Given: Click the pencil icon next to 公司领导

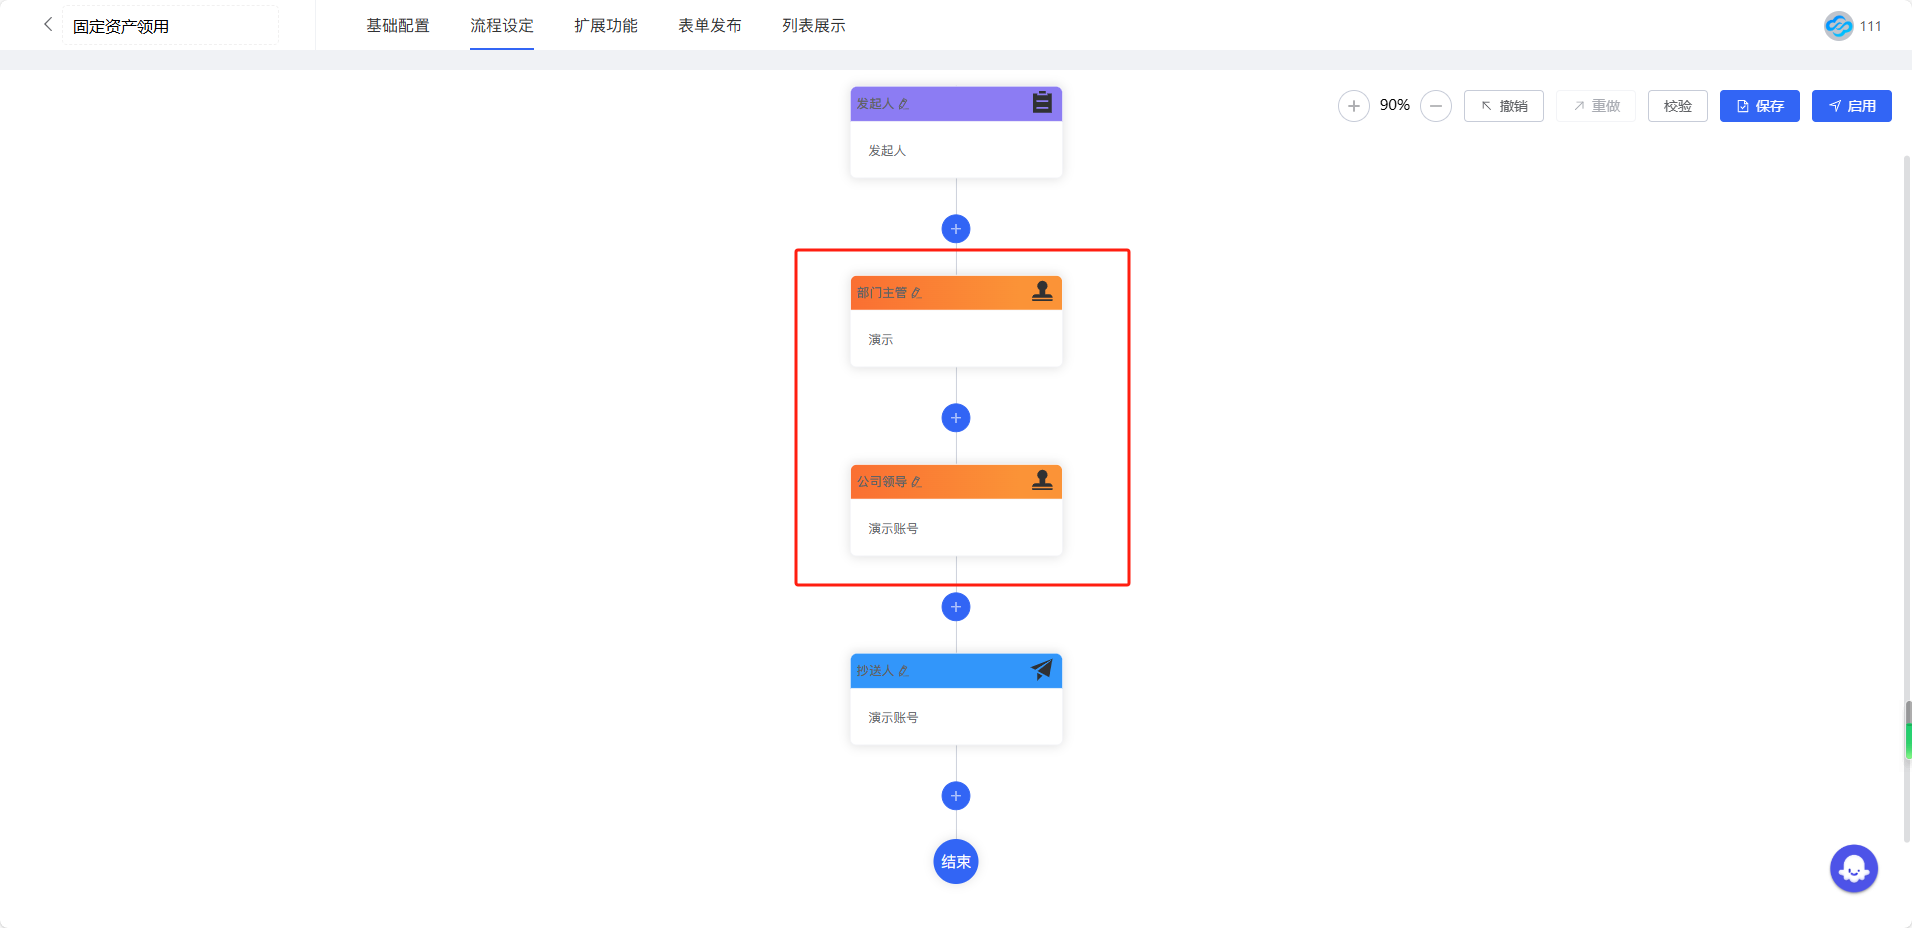Looking at the screenshot, I should (x=916, y=482).
